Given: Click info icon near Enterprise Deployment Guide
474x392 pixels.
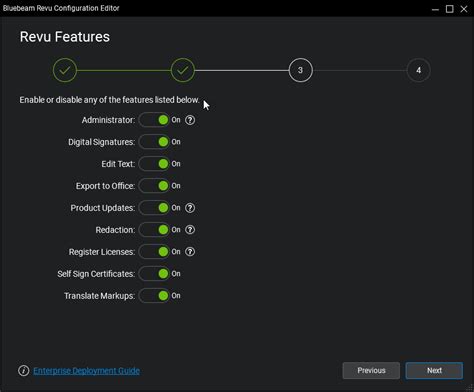Looking at the screenshot, I should (x=24, y=370).
